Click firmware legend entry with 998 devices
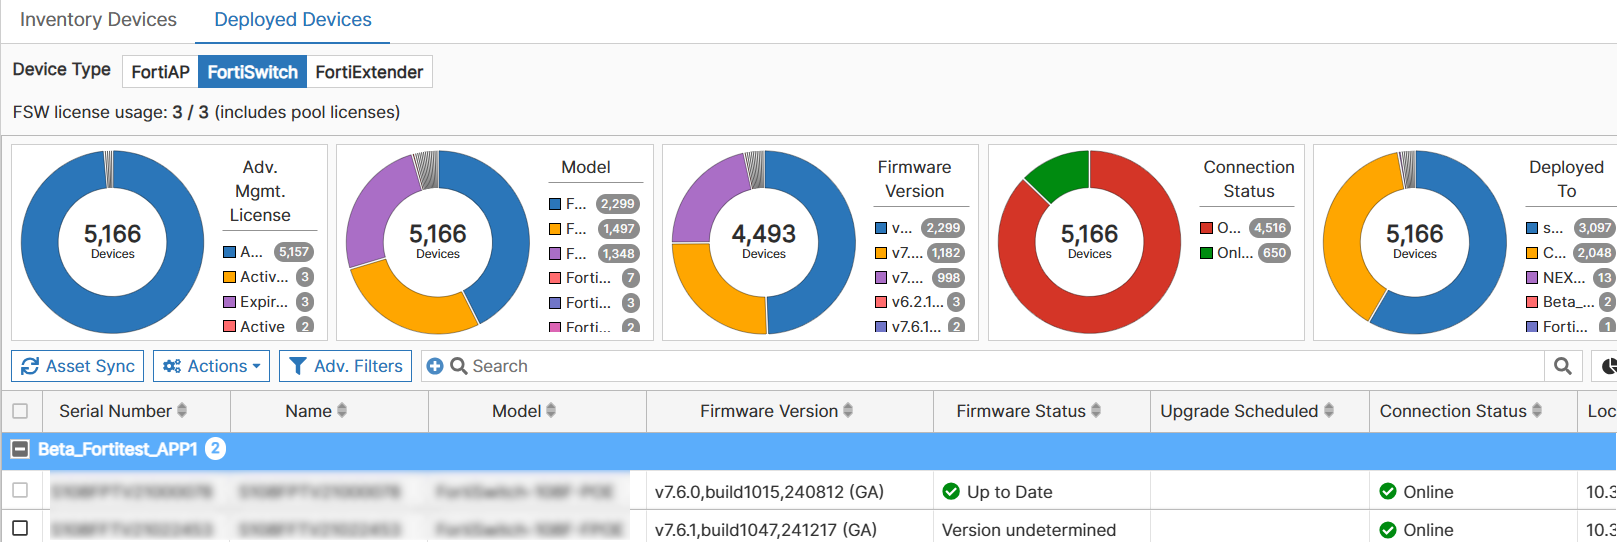This screenshot has height=542, width=1617. coord(920,278)
